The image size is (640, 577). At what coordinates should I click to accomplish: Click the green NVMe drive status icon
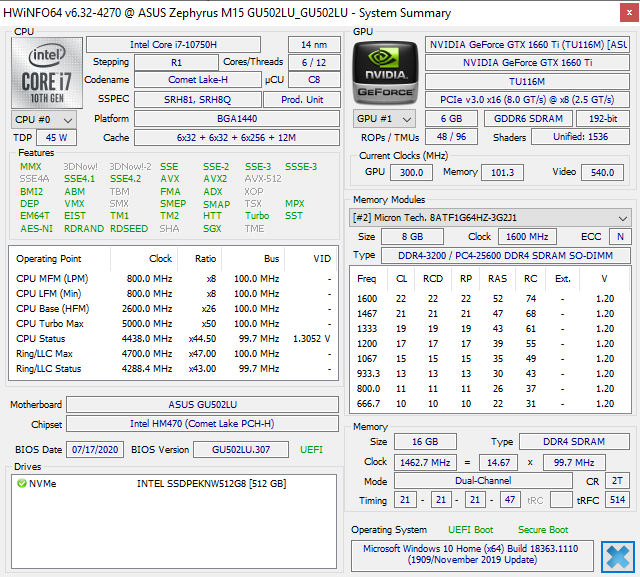tap(22, 483)
